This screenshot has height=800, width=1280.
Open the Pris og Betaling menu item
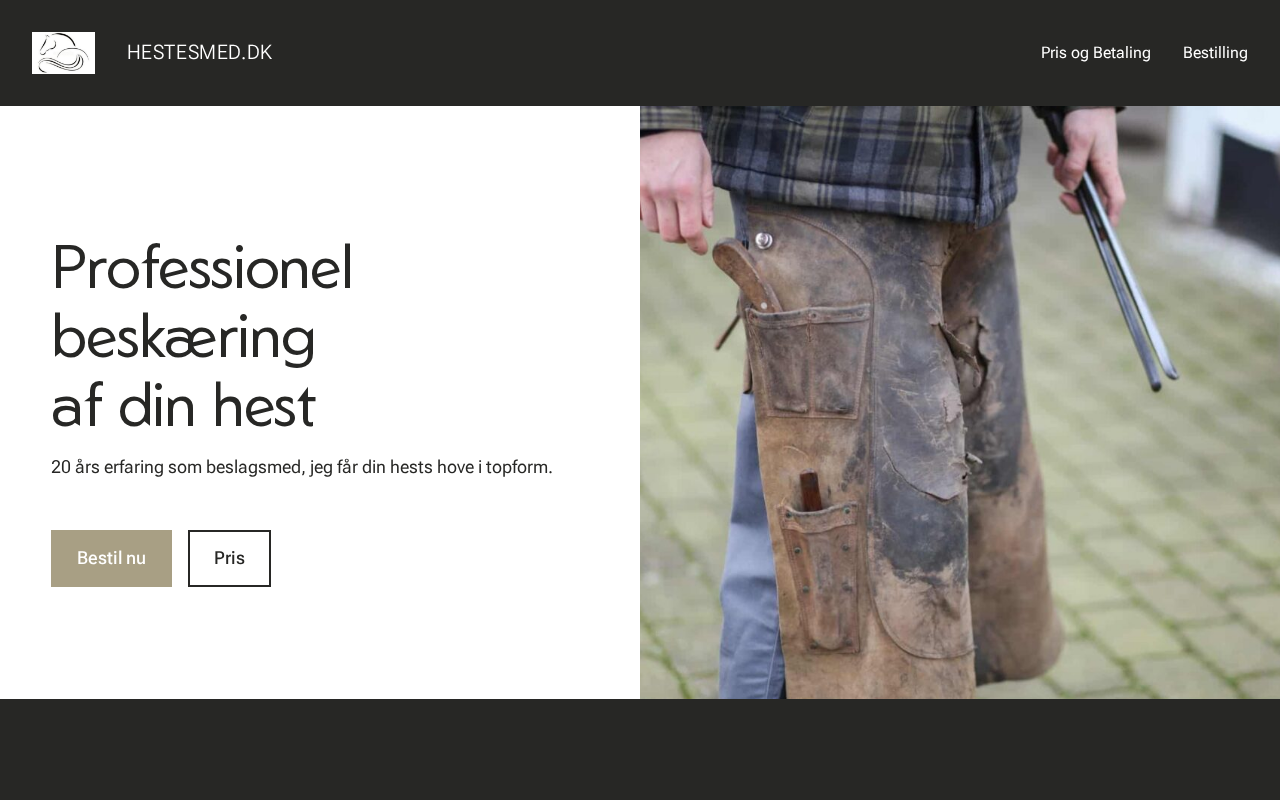coord(1096,53)
